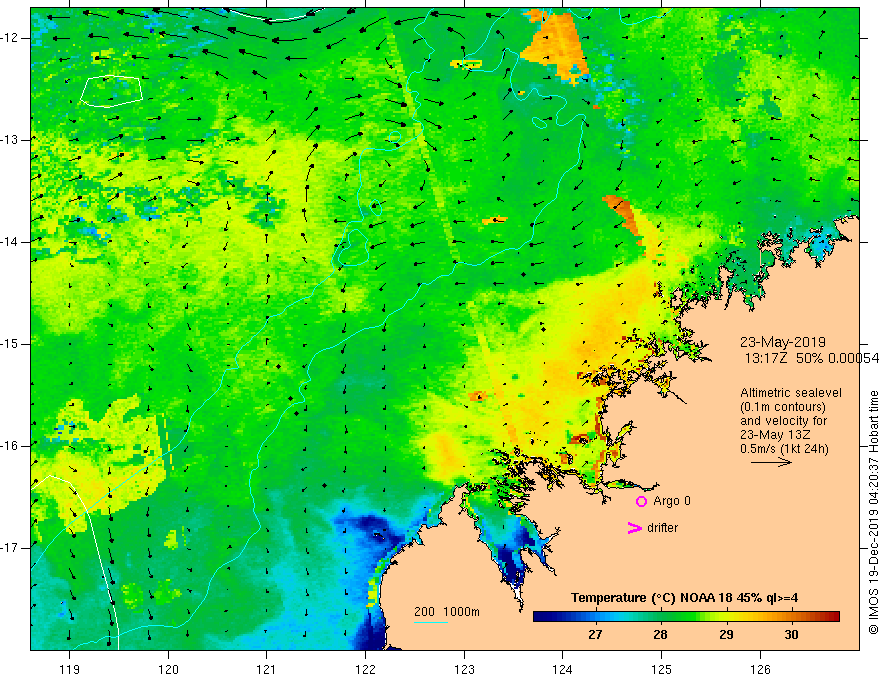Click the latitude label -17
This screenshot has width=880, height=680.
tap(10, 548)
